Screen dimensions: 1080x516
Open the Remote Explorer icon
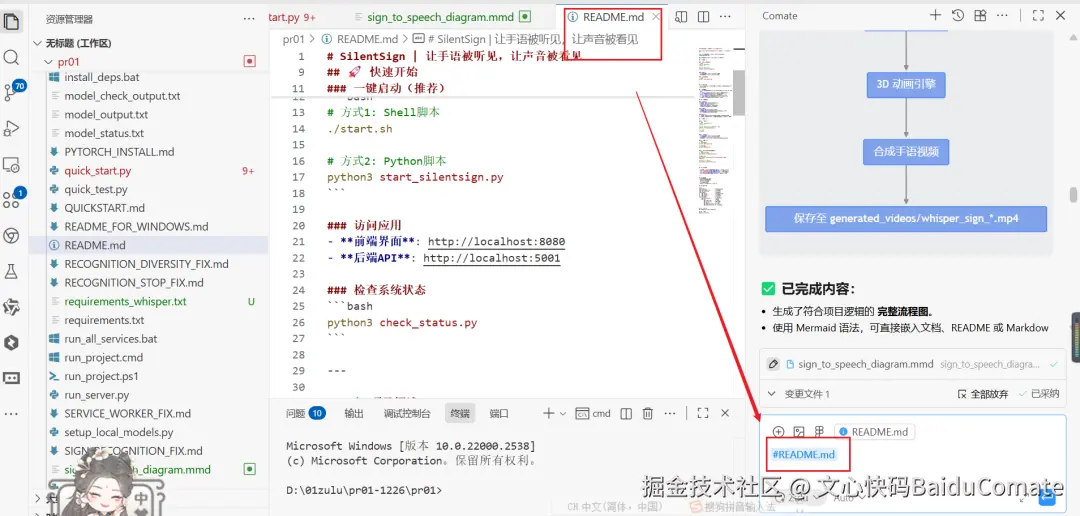click(x=11, y=165)
